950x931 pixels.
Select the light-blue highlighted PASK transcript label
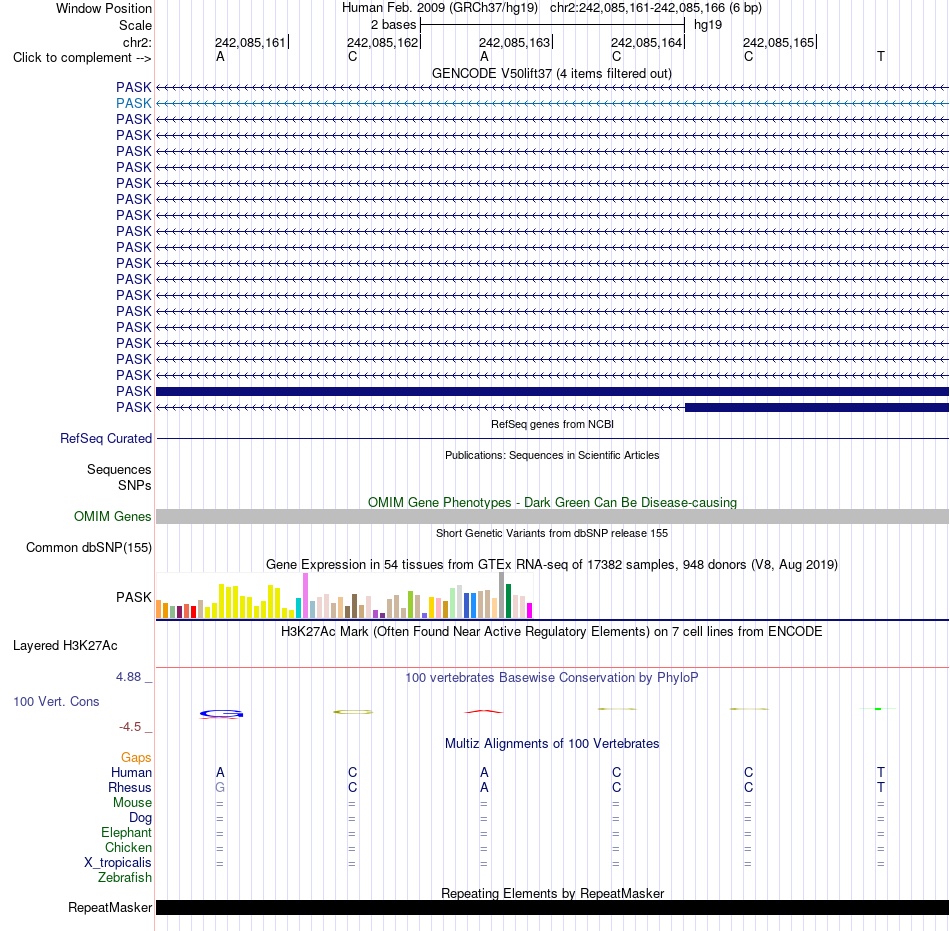(133, 104)
